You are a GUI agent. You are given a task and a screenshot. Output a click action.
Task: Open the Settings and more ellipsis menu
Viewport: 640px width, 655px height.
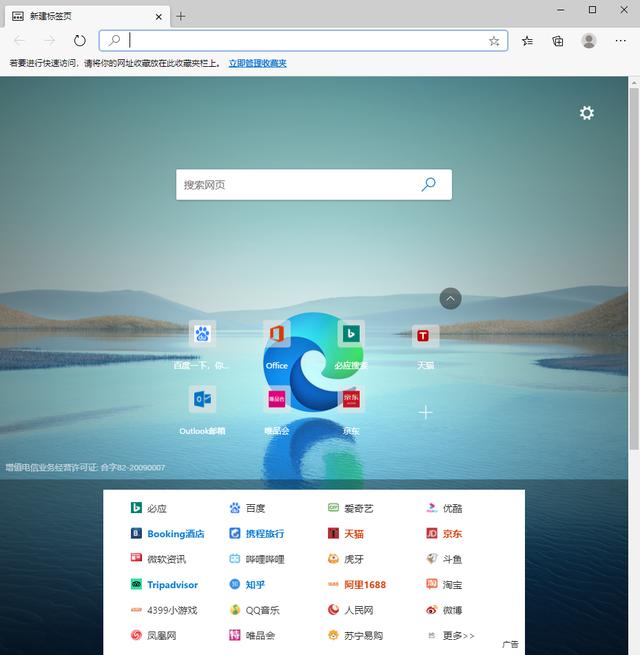click(x=620, y=41)
